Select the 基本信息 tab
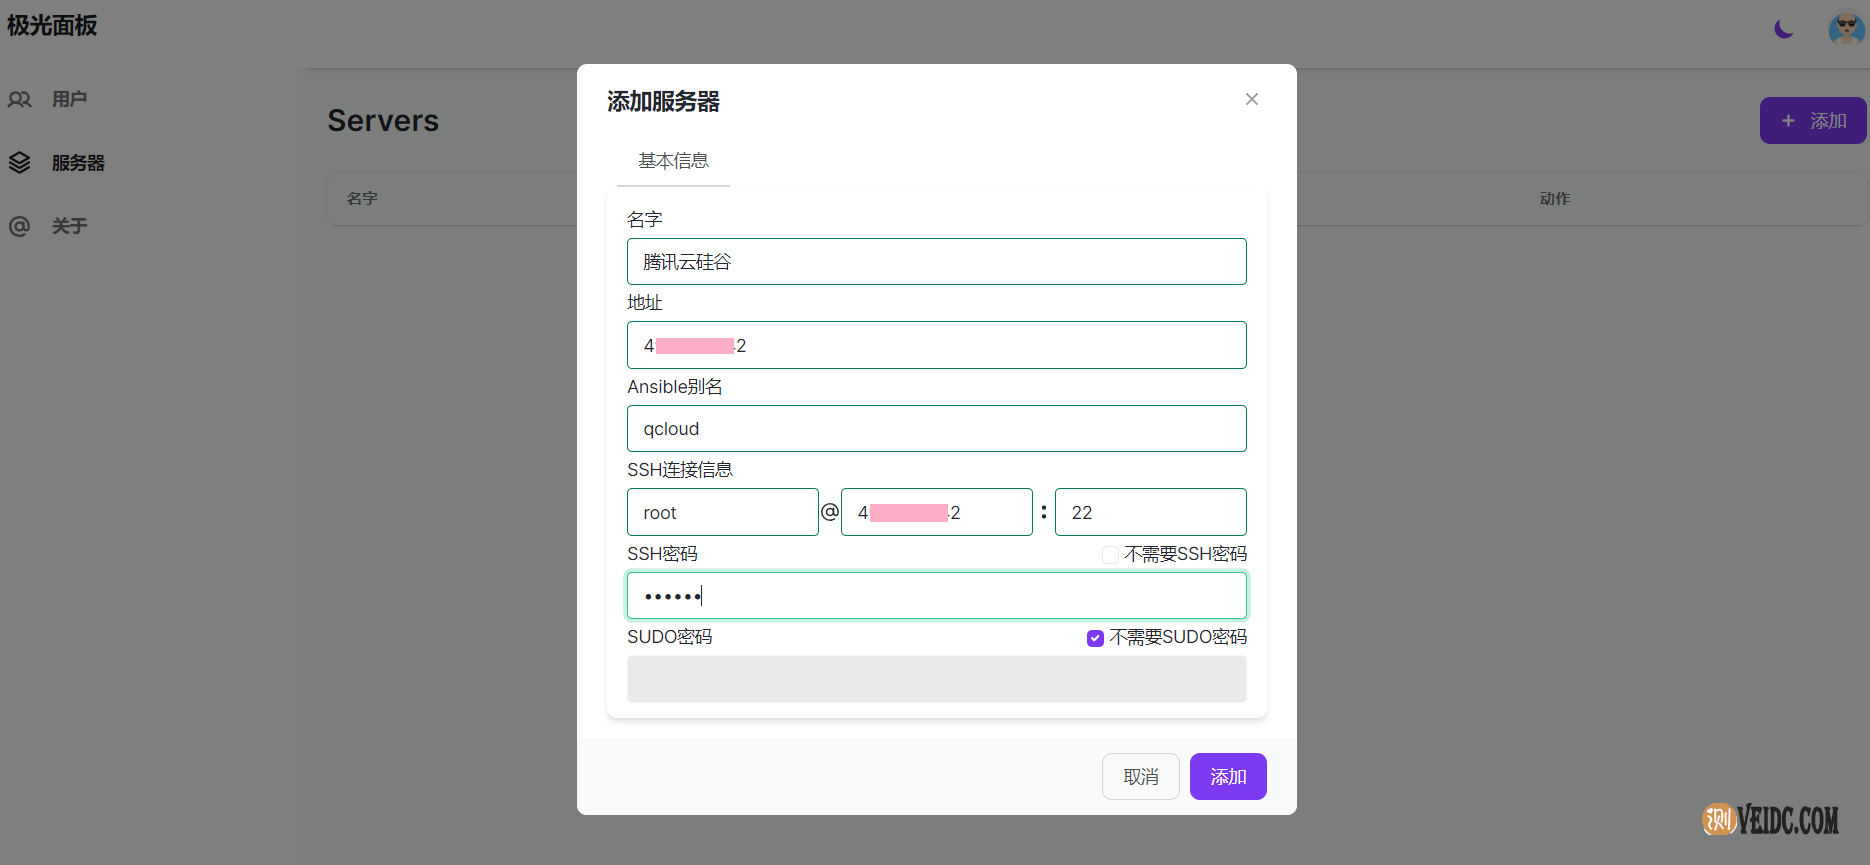Image resolution: width=1870 pixels, height=865 pixels. [673, 161]
